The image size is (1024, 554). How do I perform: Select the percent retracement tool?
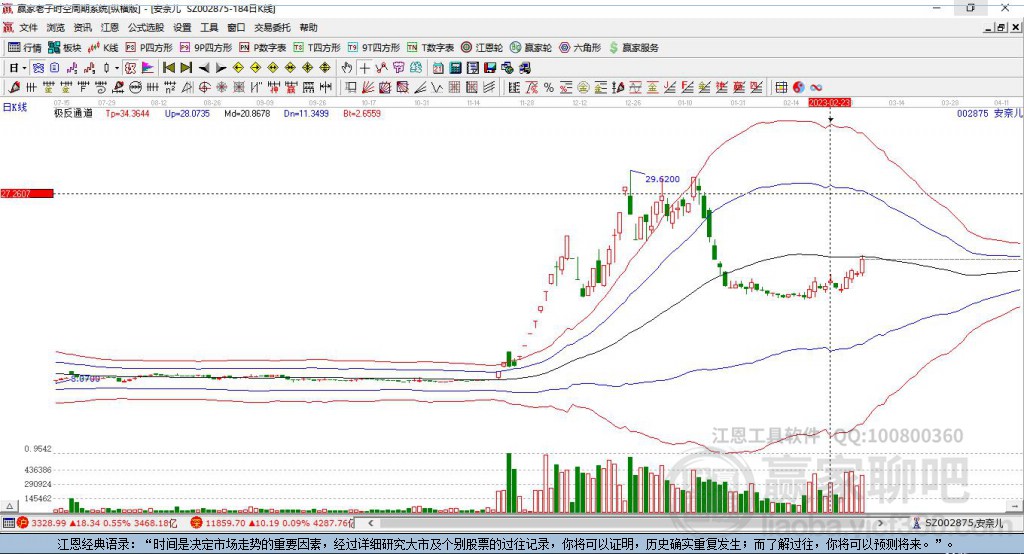coord(549,88)
